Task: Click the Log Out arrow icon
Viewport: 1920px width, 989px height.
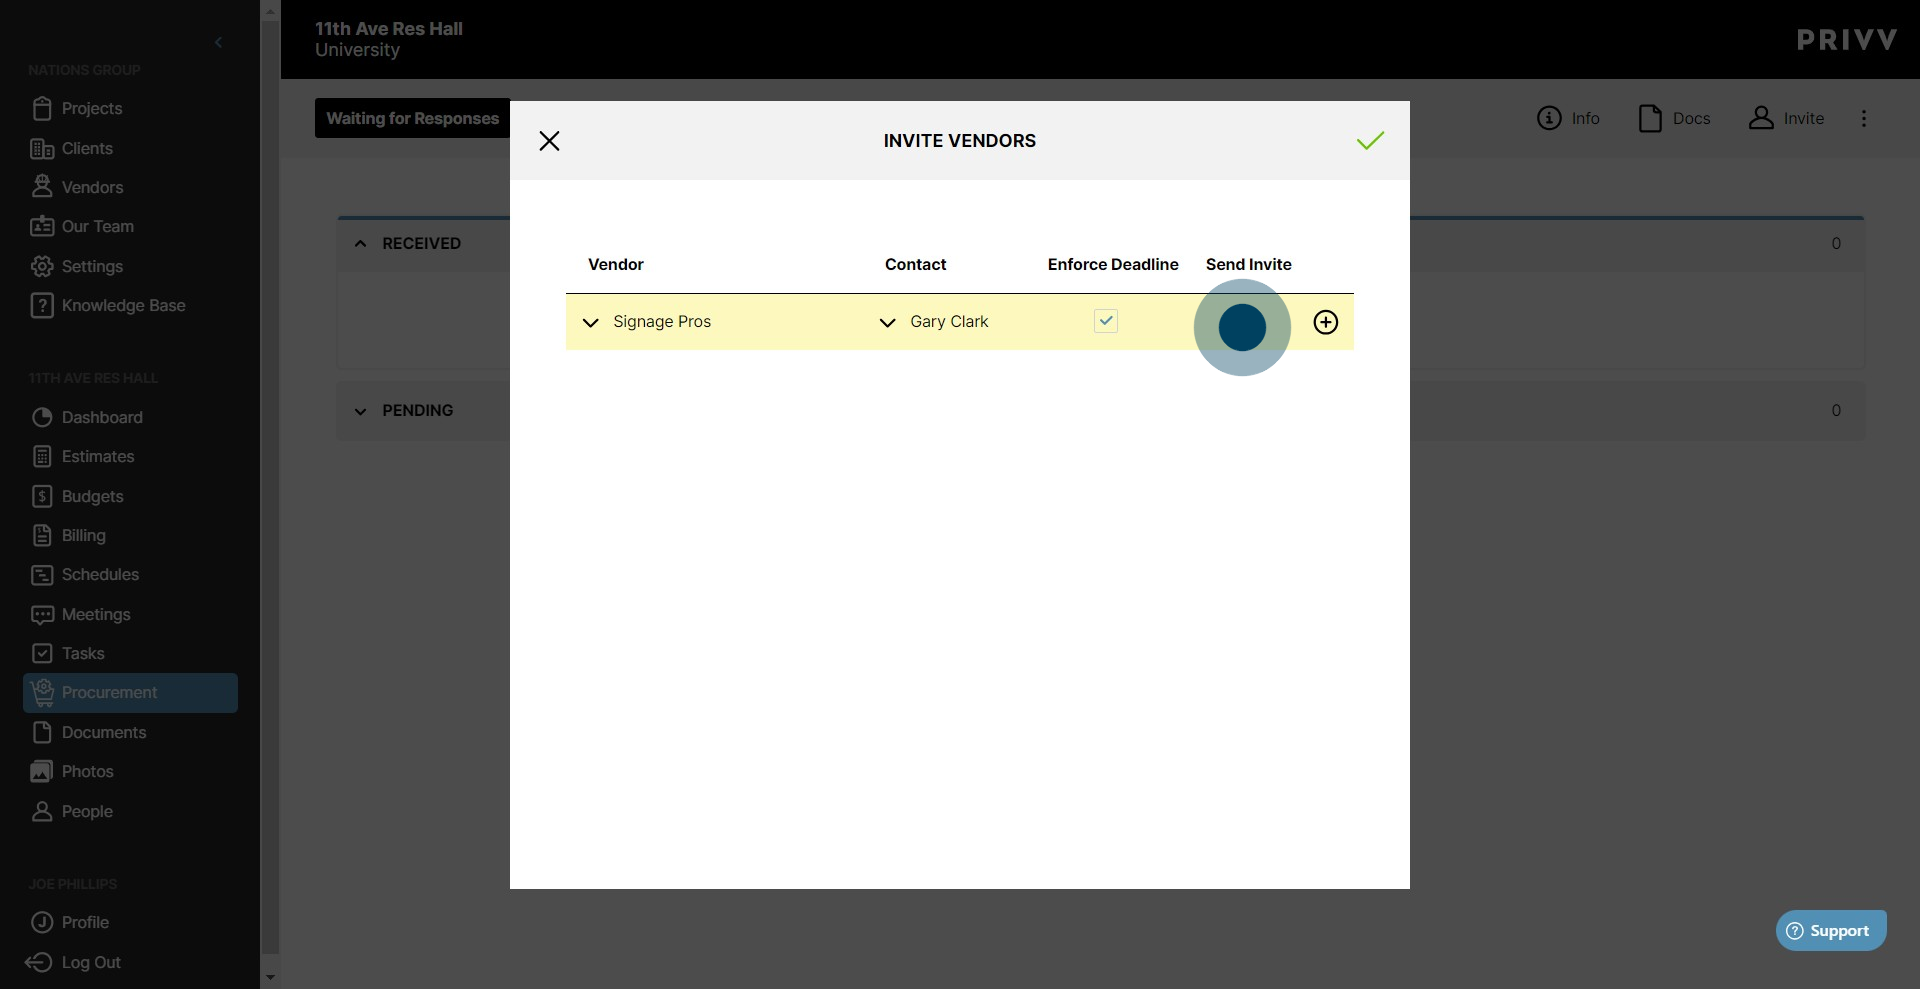Action: [x=39, y=962]
